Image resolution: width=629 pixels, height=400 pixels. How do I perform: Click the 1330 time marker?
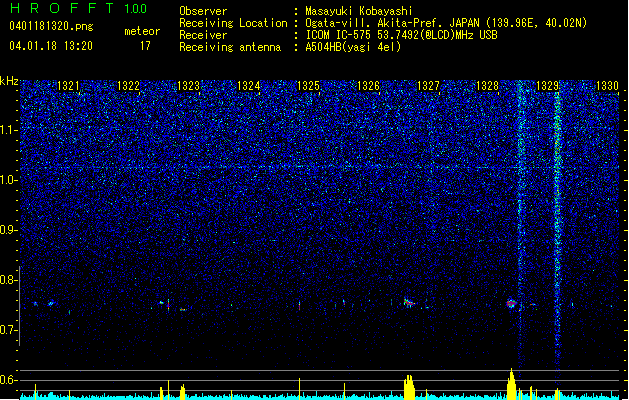click(x=607, y=86)
